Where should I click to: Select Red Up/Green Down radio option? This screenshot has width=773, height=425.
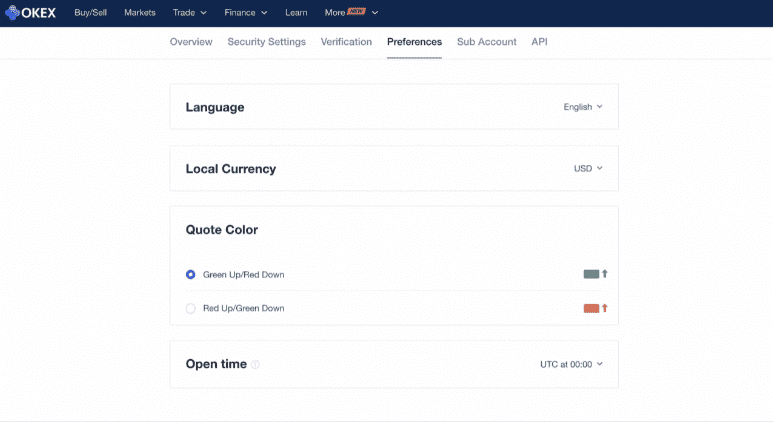click(x=191, y=308)
